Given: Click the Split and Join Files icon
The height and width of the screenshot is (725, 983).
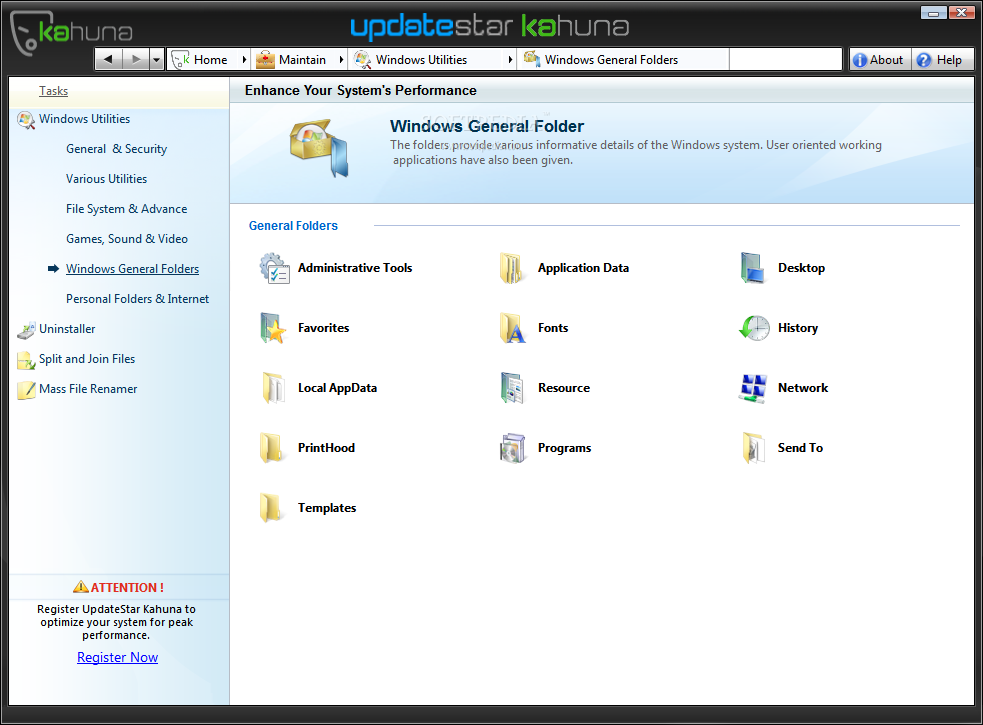Looking at the screenshot, I should (26, 360).
